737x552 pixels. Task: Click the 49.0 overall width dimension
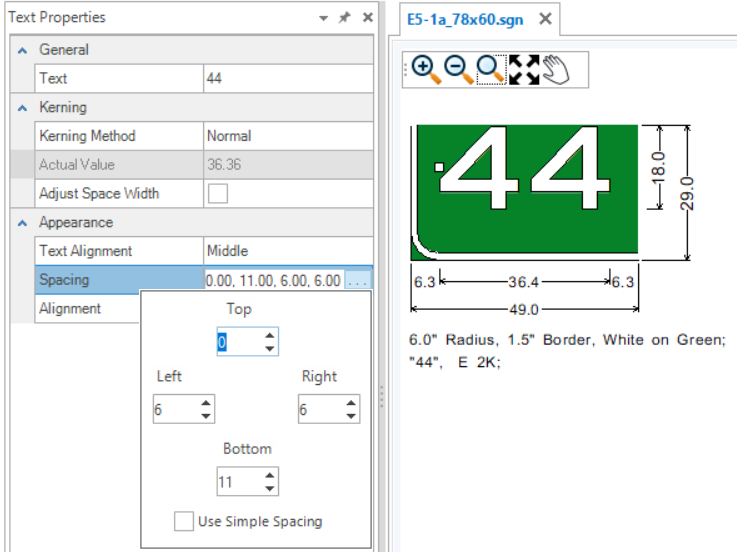[x=524, y=310]
